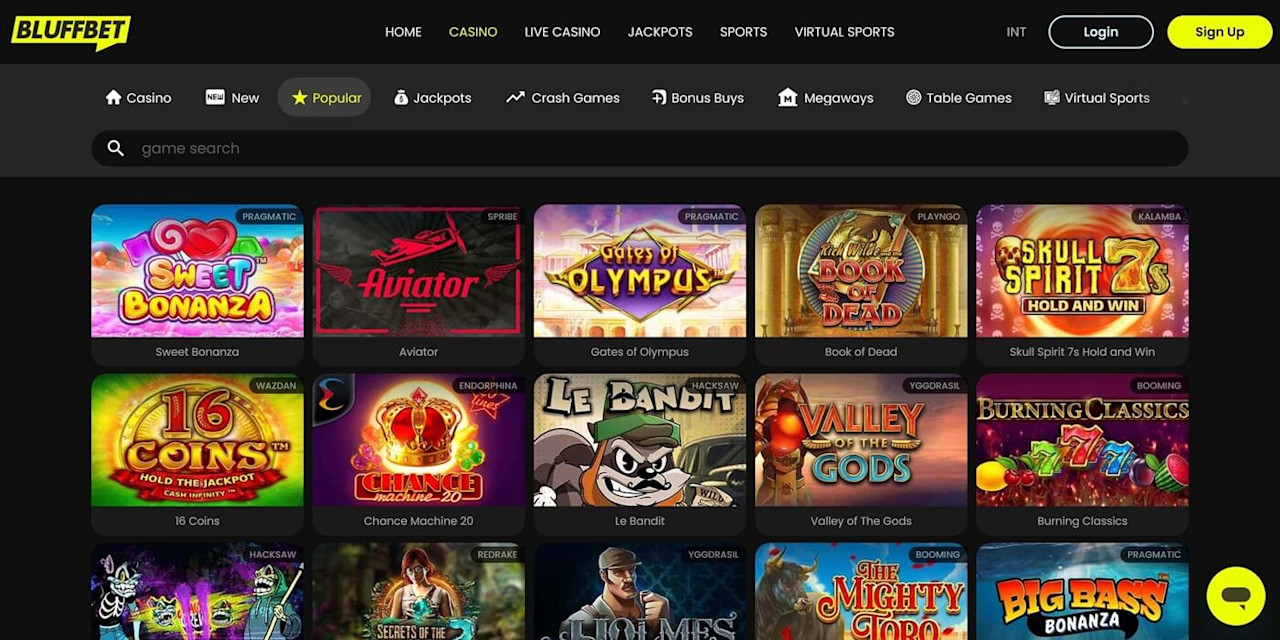1280x640 pixels.
Task: Go to Live Casino in top menu
Action: pyautogui.click(x=562, y=32)
